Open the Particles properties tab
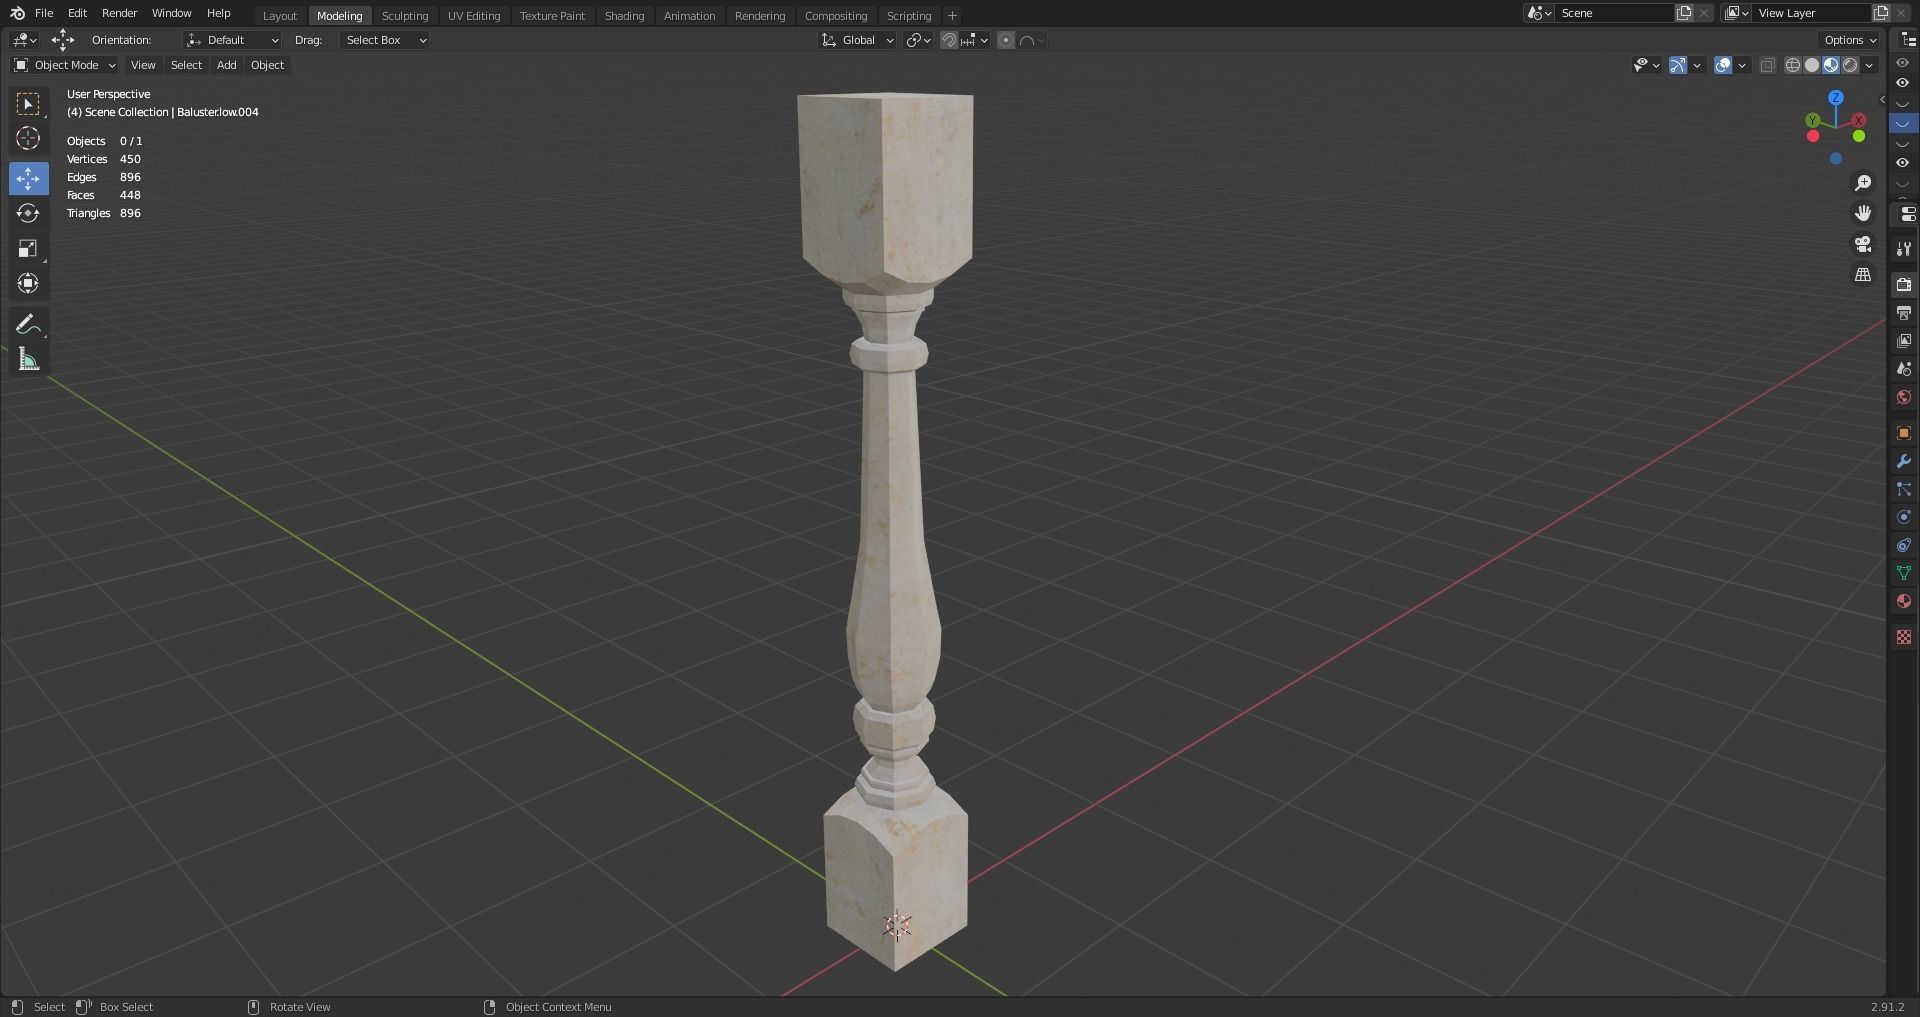The width and height of the screenshot is (1920, 1017). click(1904, 489)
